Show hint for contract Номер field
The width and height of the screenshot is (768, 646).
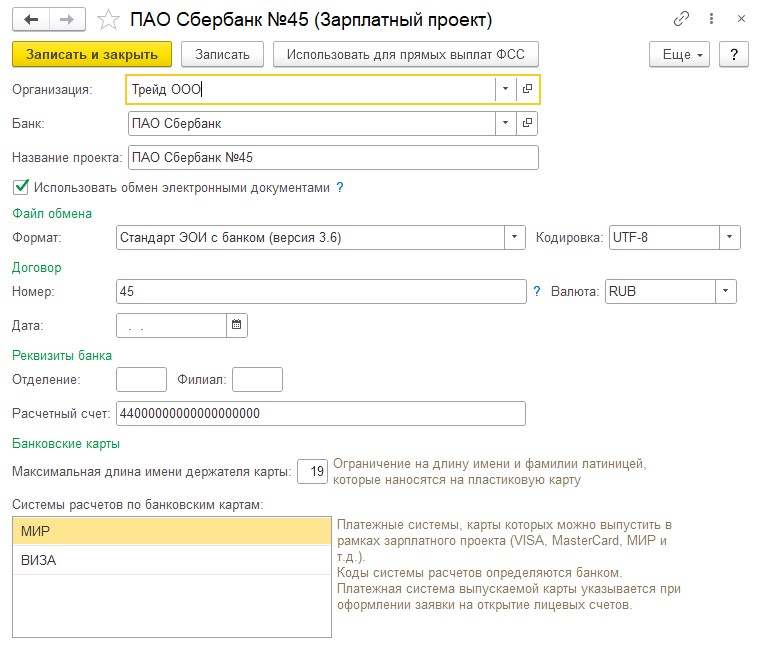(x=537, y=291)
